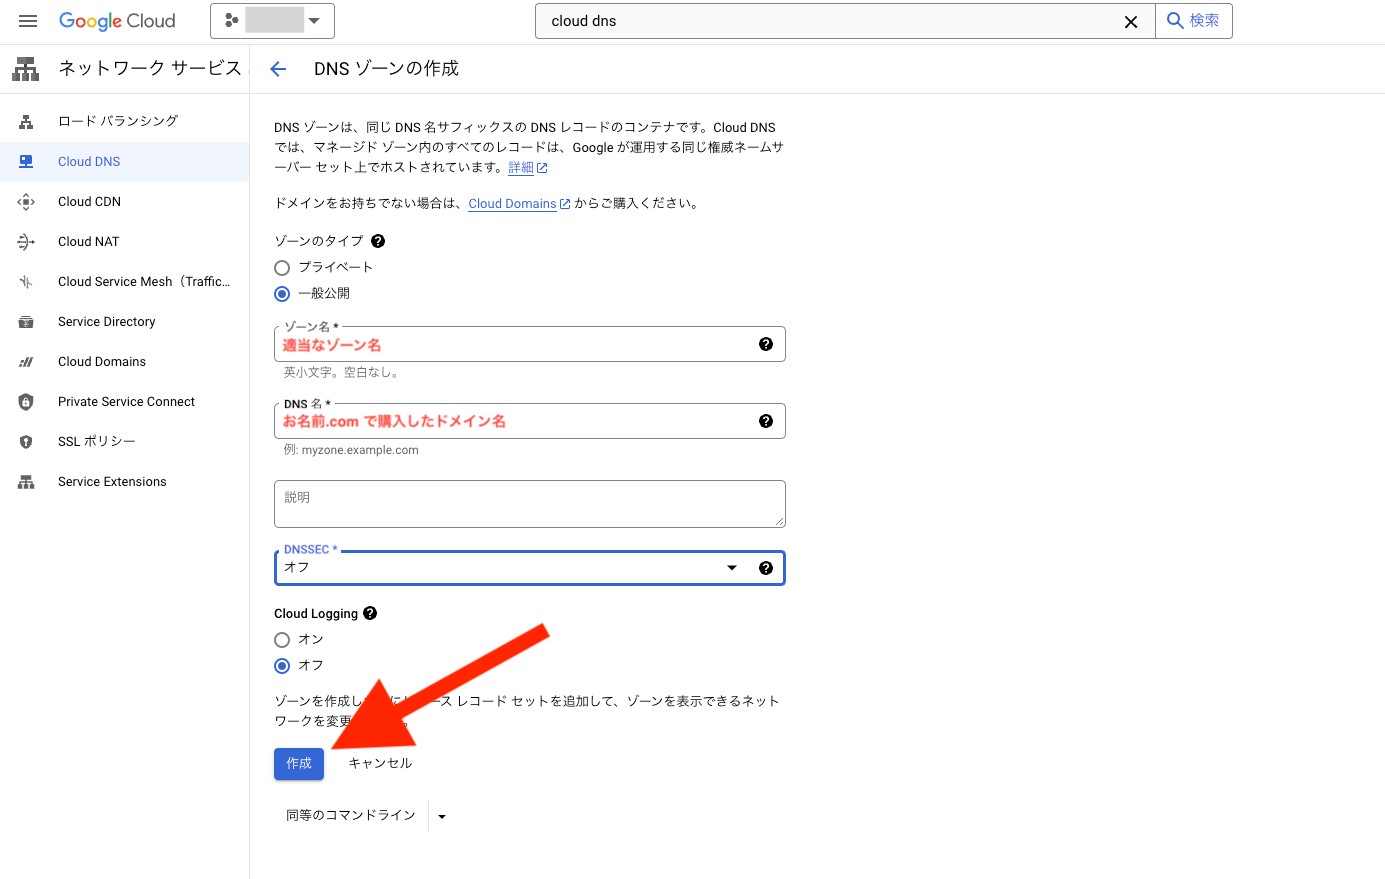Image resolution: width=1385 pixels, height=879 pixels.
Task: Open Cloud DNS in the sidebar
Action: [x=90, y=161]
